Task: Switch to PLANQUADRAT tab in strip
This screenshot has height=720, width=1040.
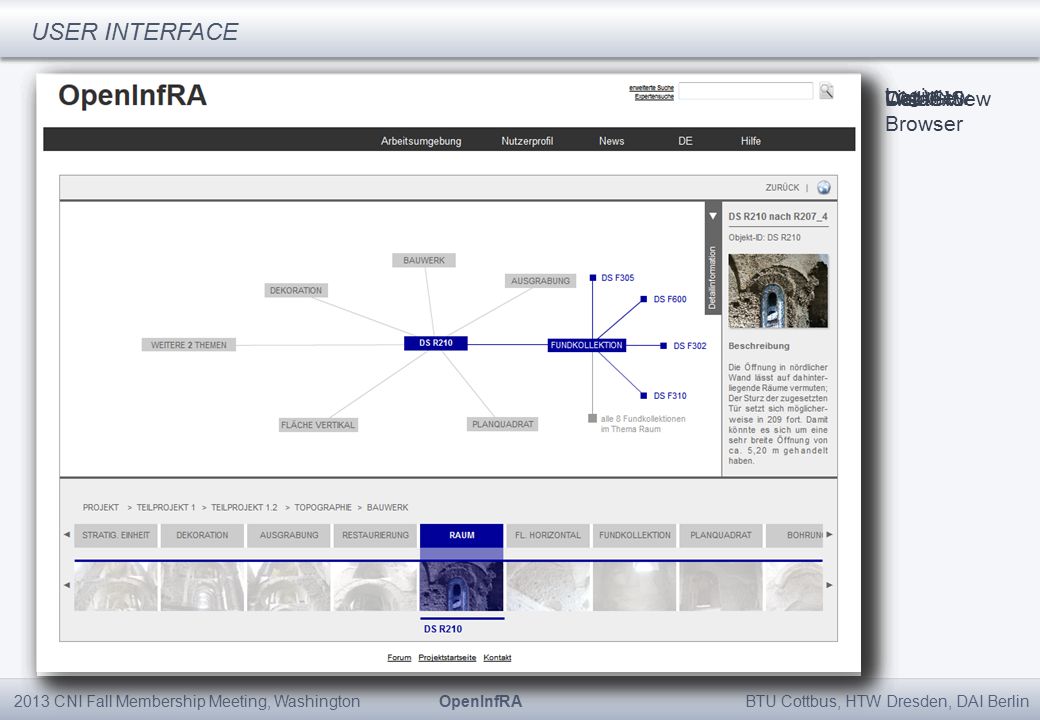Action: [721, 535]
